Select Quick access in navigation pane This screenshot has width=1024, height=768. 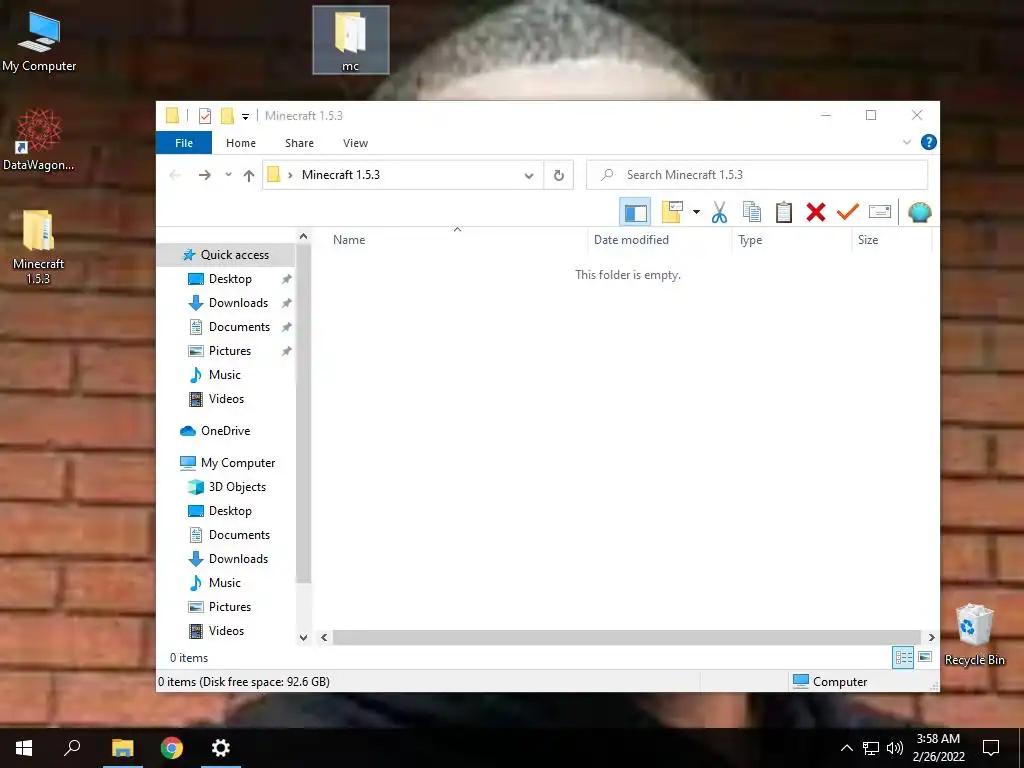(227, 255)
